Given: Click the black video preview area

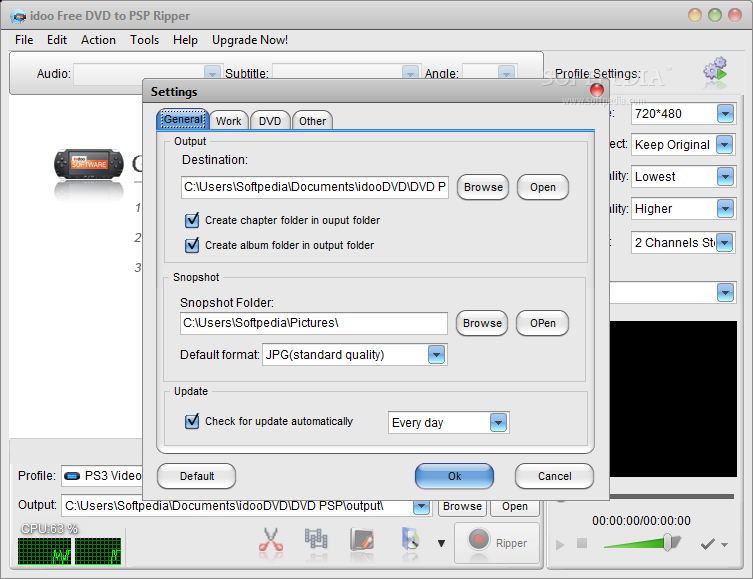Looking at the screenshot, I should (x=673, y=399).
